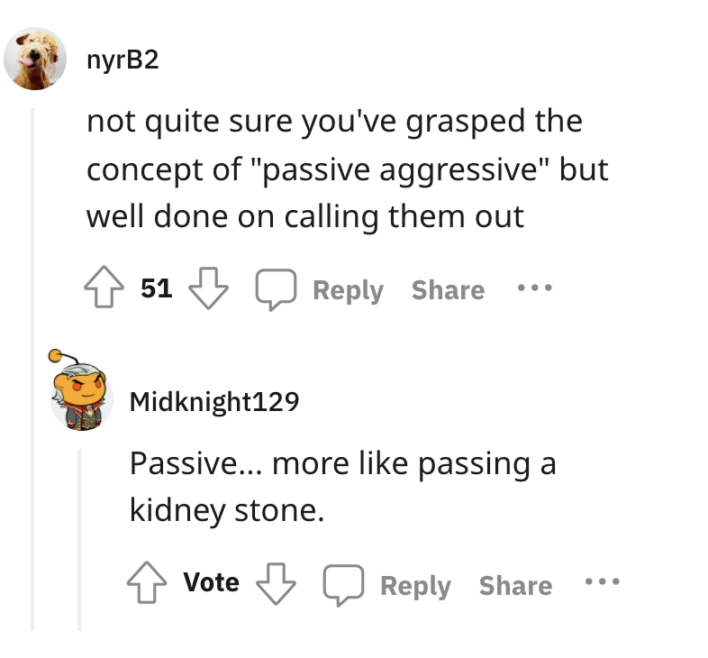Screen dimensions: 708x658
Task: Share Midknight129's reply
Action: point(515,585)
